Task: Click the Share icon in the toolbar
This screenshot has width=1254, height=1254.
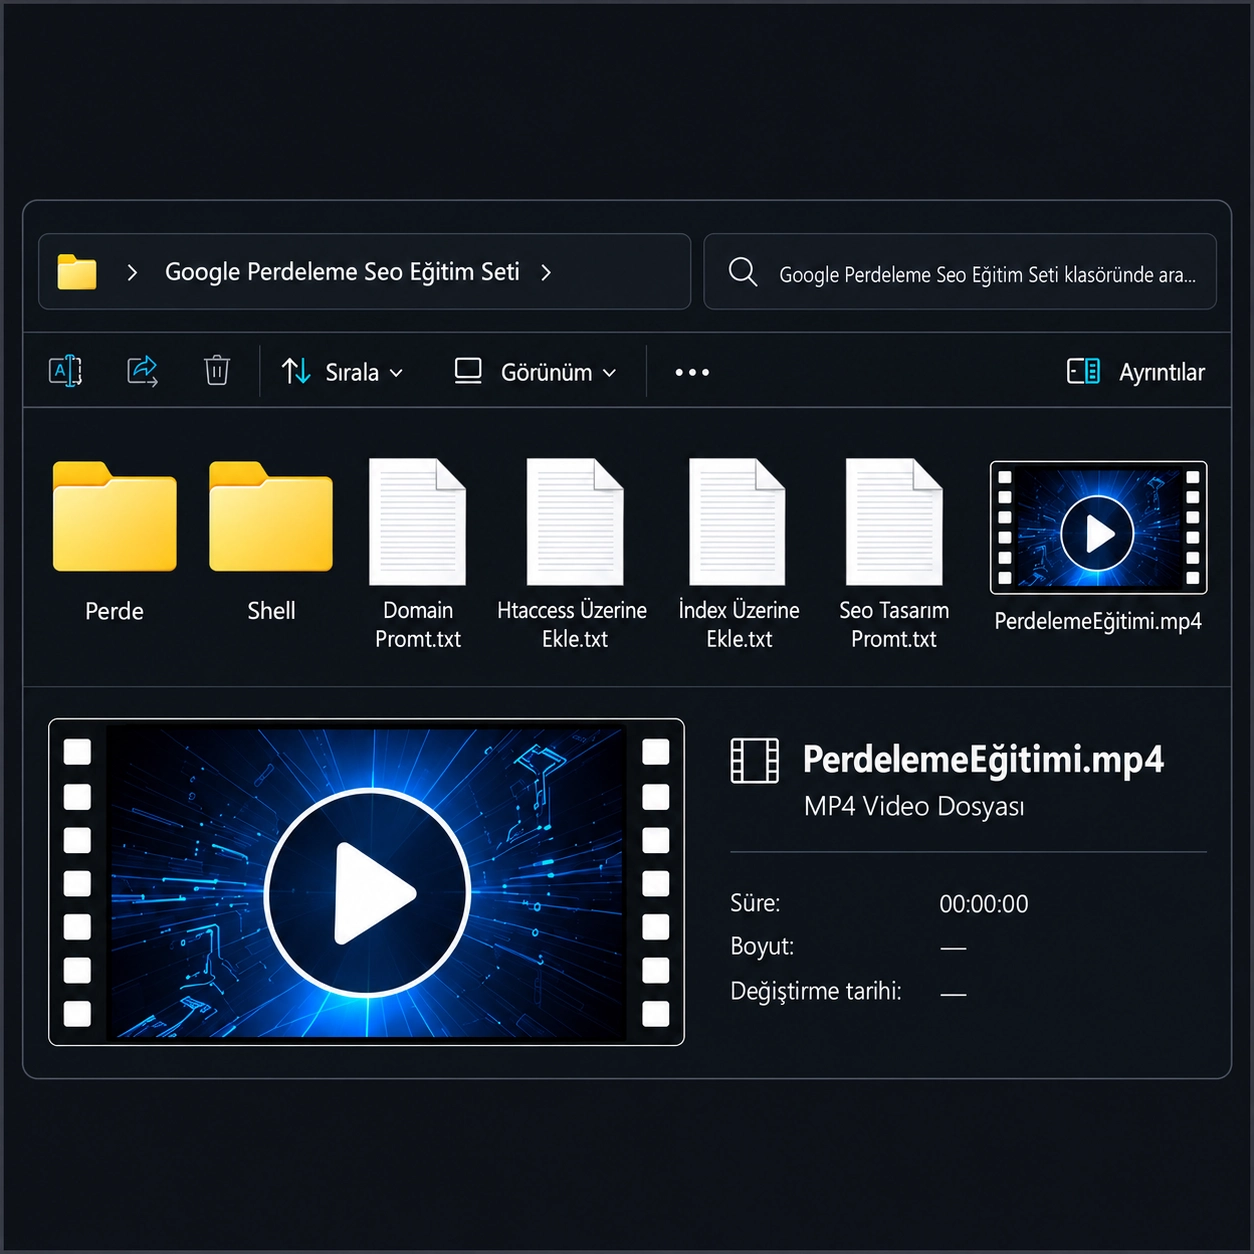Action: 142,372
